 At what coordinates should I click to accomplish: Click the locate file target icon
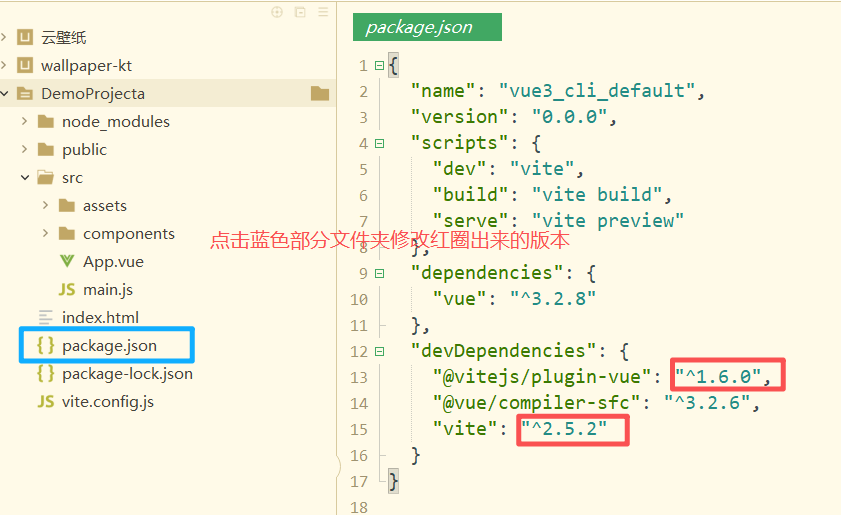point(277,12)
